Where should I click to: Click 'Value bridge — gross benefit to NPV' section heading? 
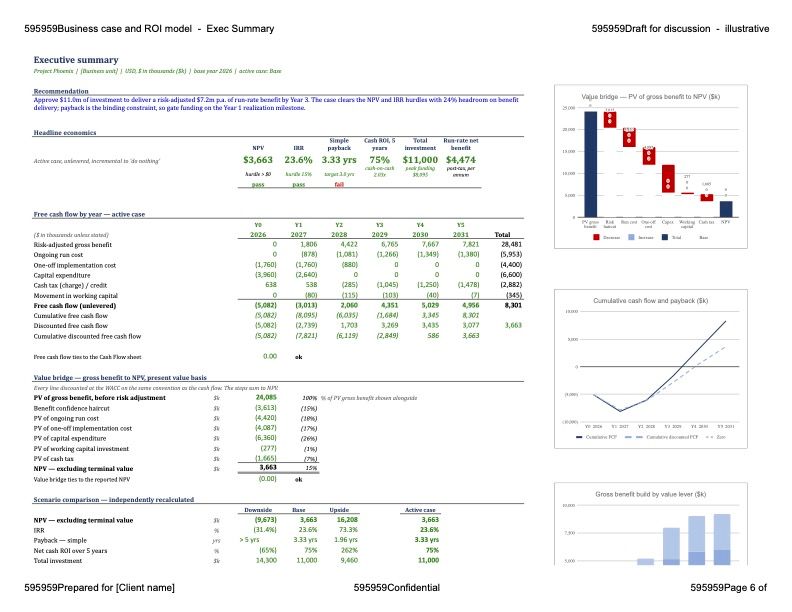pos(120,377)
